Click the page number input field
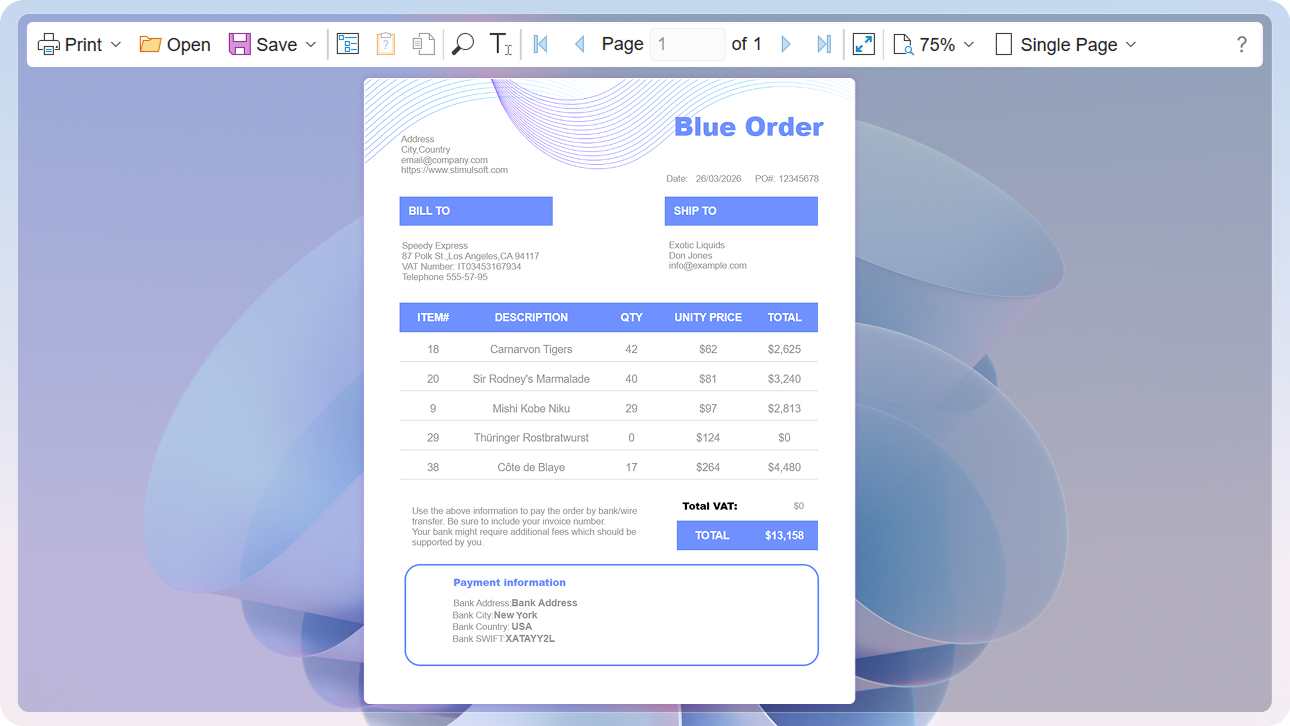This screenshot has width=1290, height=726. (687, 44)
